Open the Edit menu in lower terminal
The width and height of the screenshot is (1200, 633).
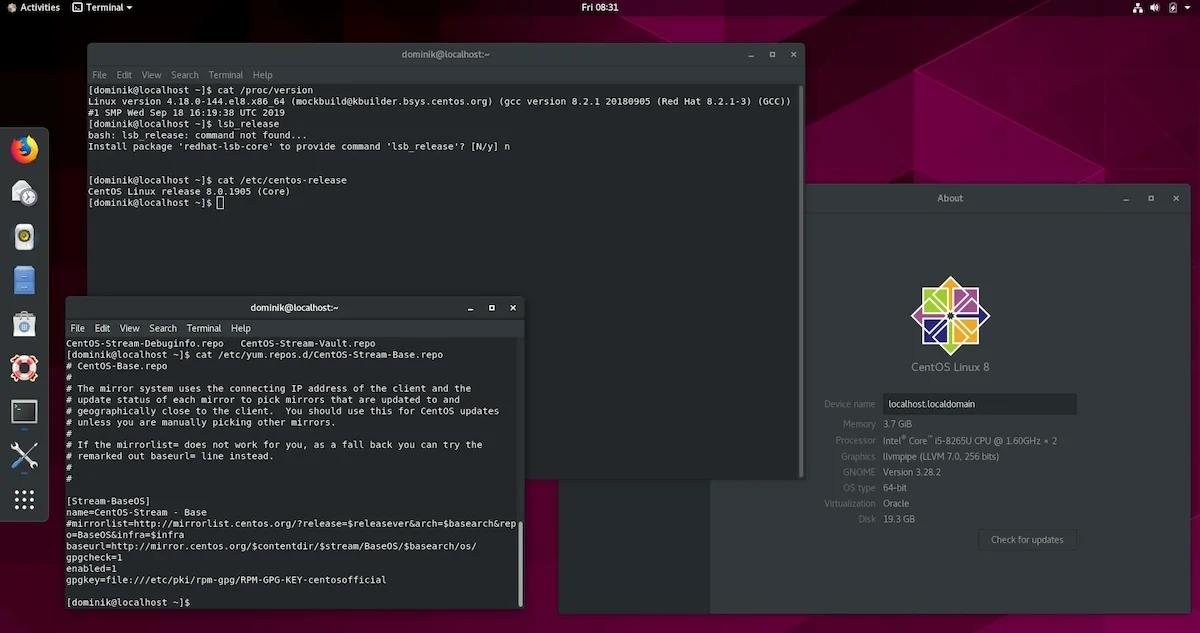pos(102,328)
